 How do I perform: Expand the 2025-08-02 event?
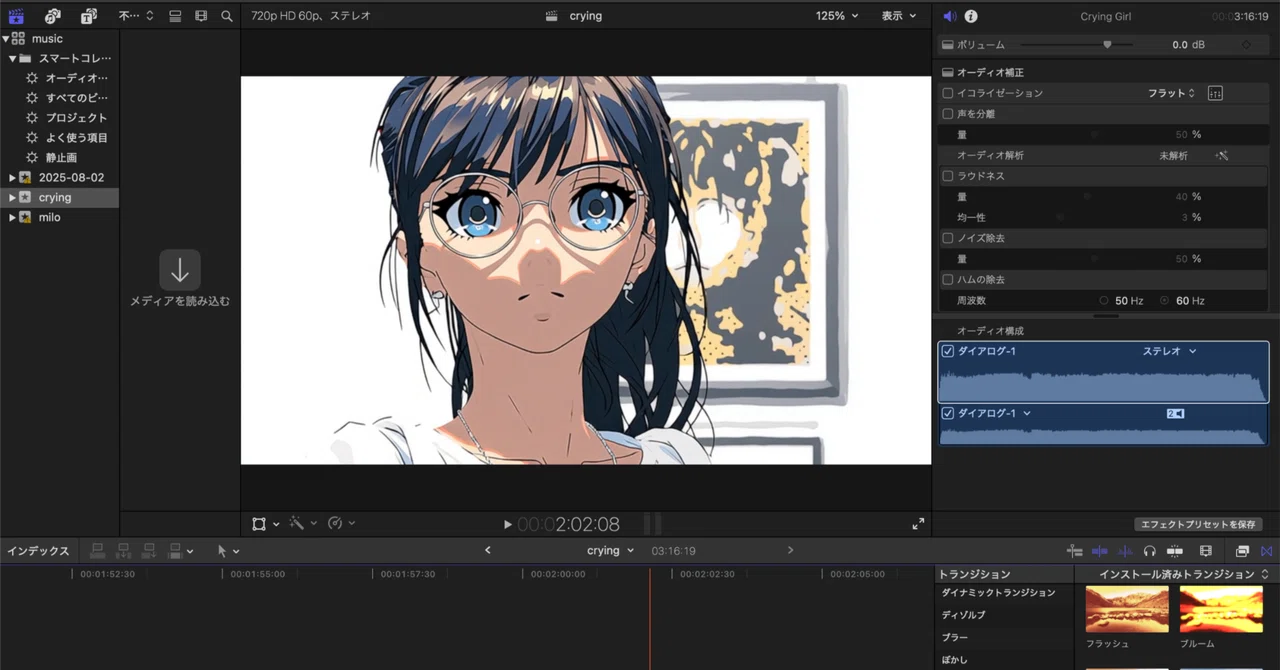pos(12,178)
